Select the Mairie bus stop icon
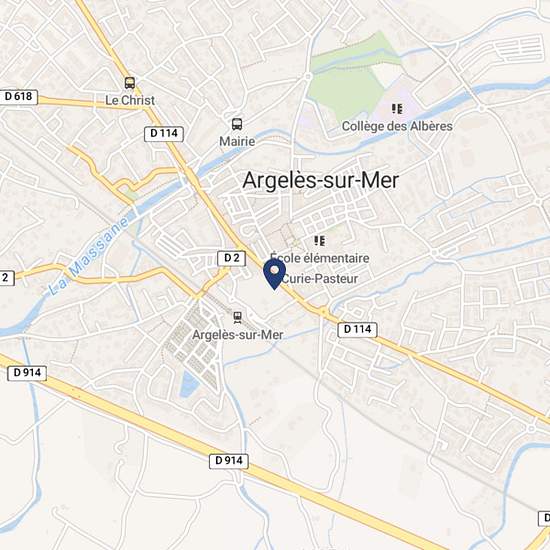The width and height of the screenshot is (550, 550). [237, 124]
